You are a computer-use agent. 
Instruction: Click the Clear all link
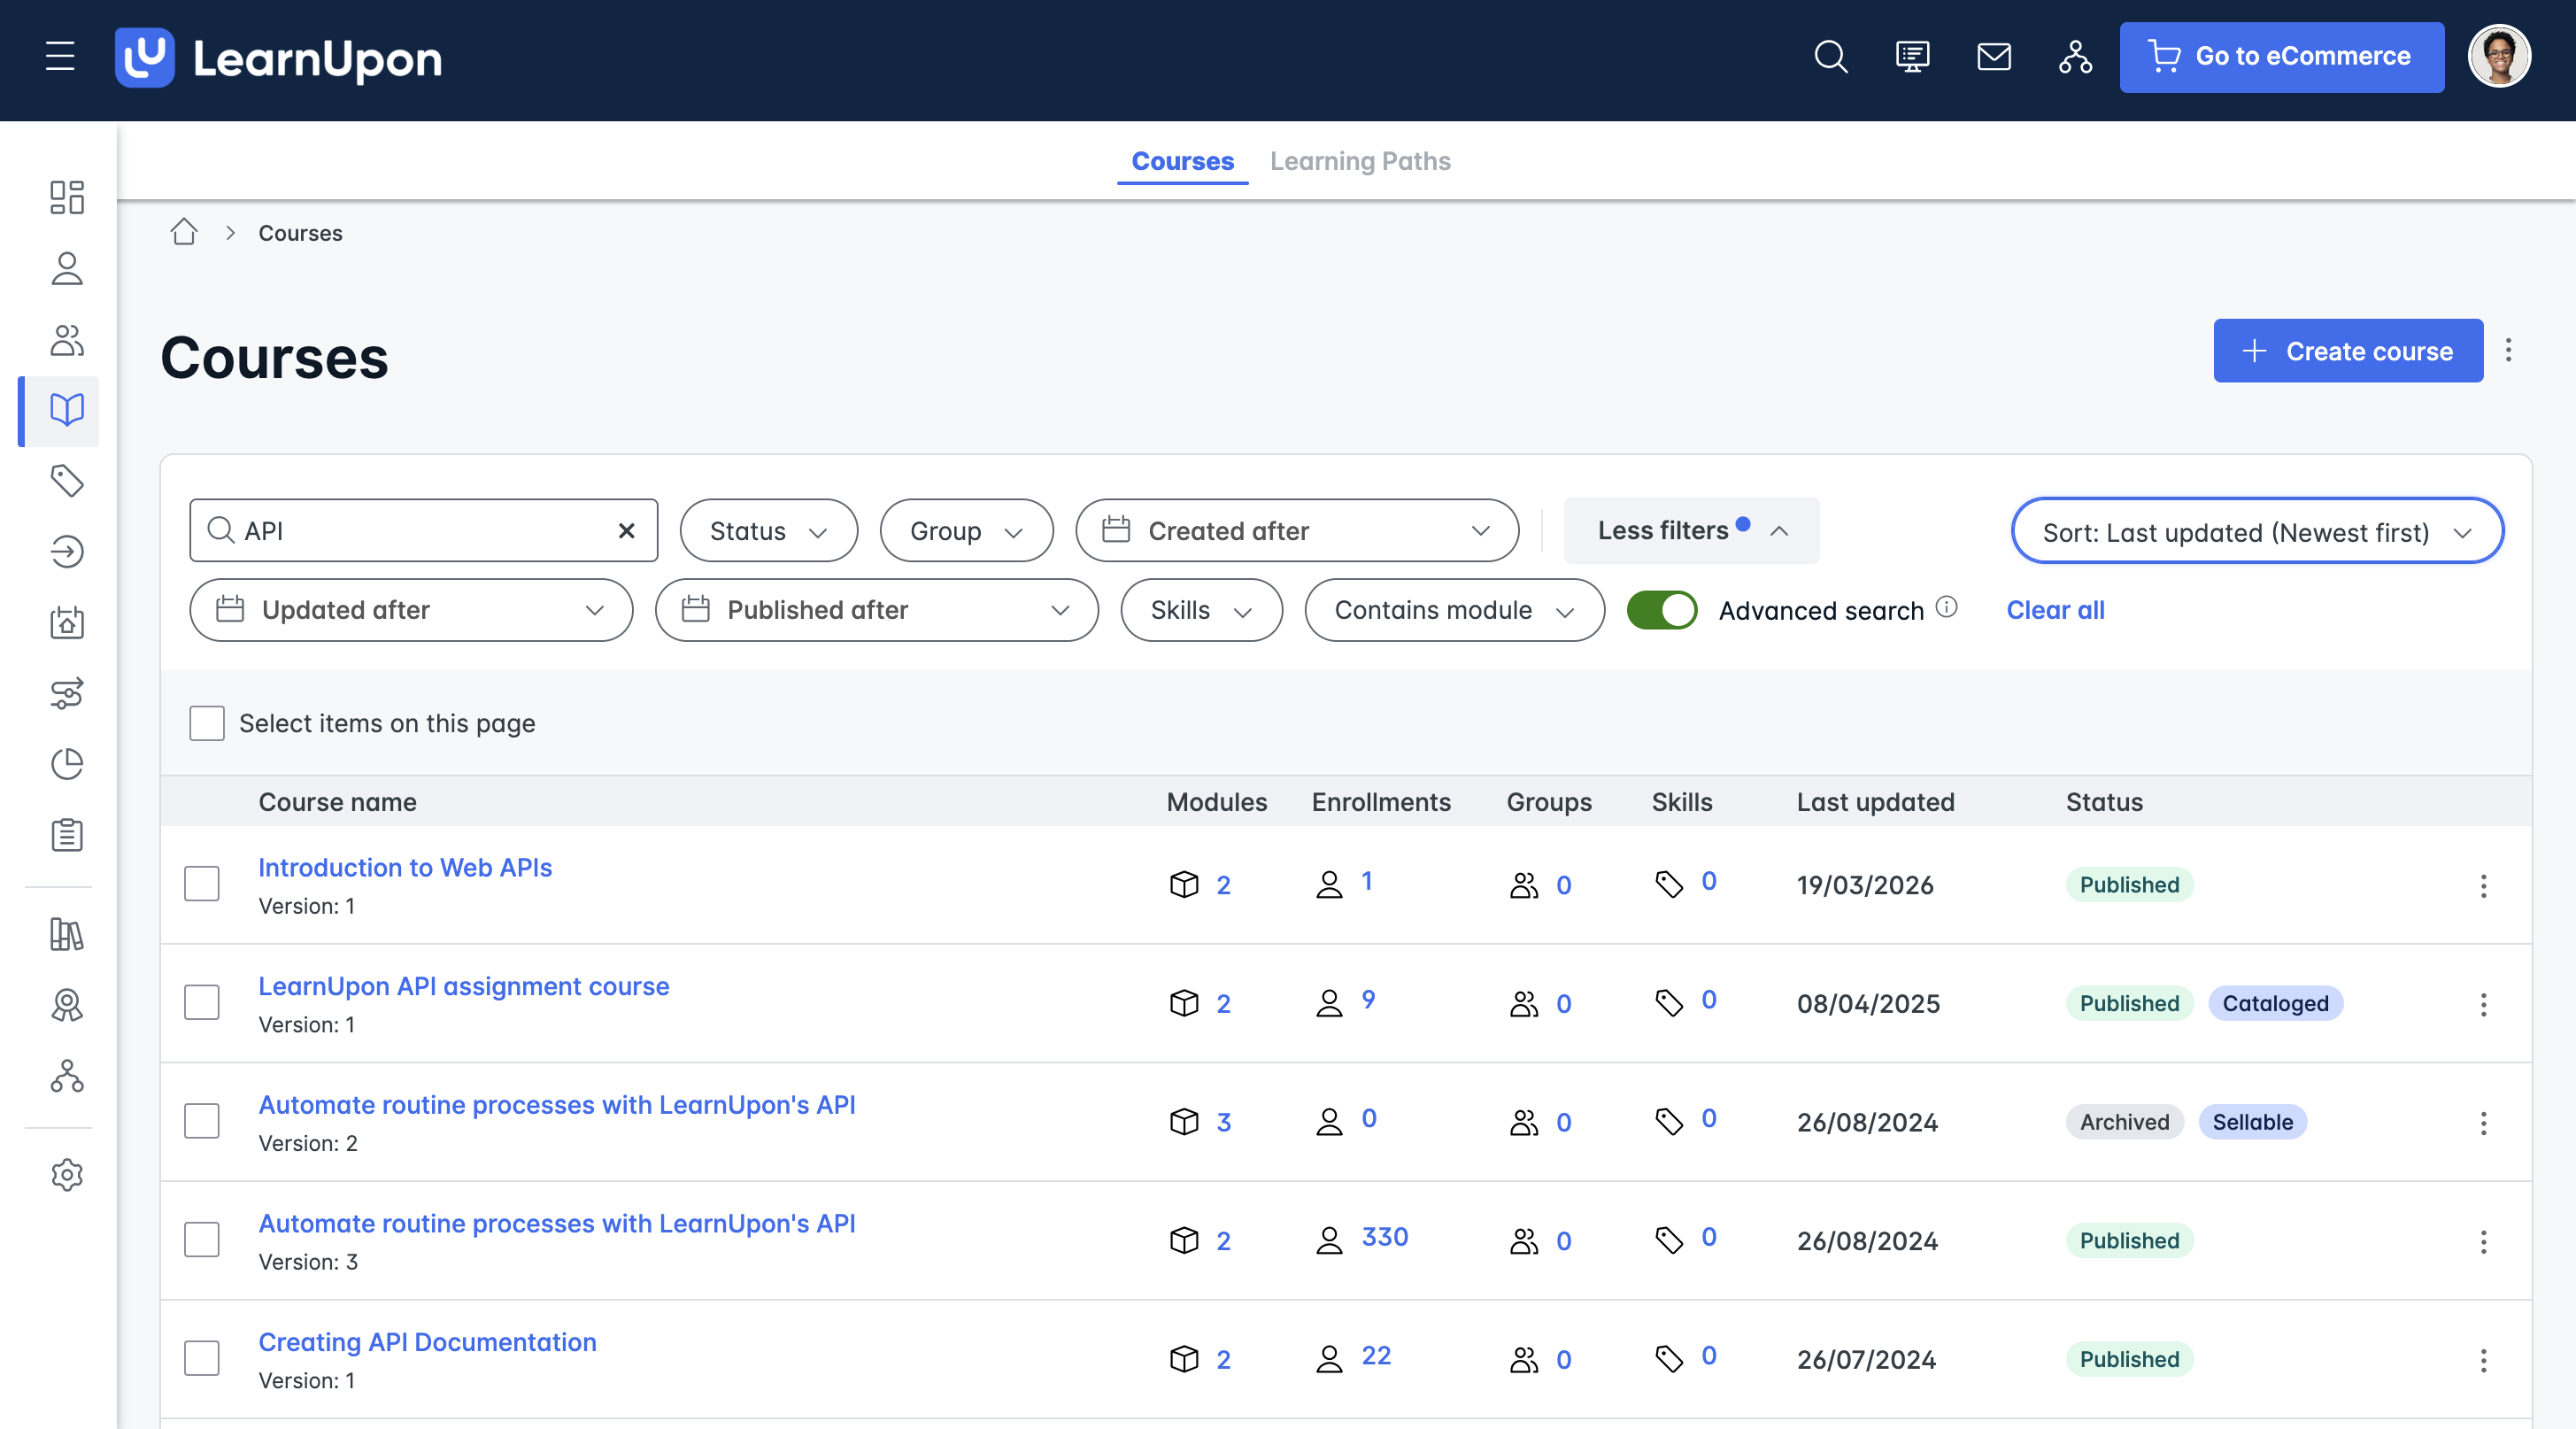click(x=2055, y=610)
